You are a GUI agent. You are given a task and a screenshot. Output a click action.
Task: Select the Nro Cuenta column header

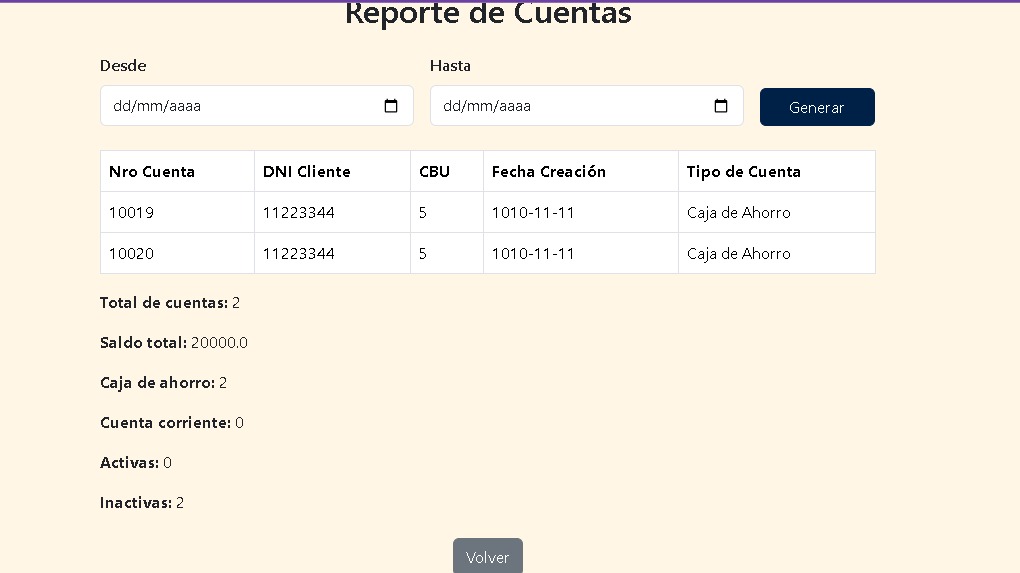point(152,172)
